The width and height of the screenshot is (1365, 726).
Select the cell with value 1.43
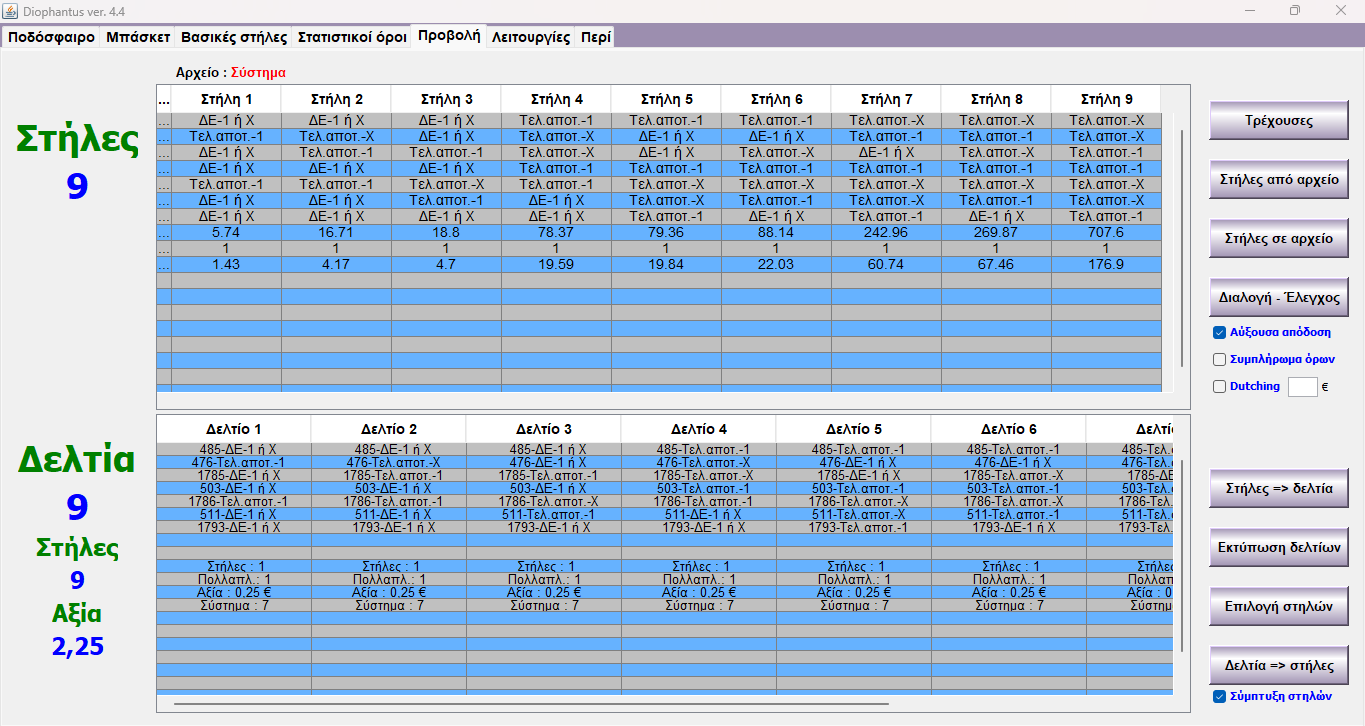[226, 264]
